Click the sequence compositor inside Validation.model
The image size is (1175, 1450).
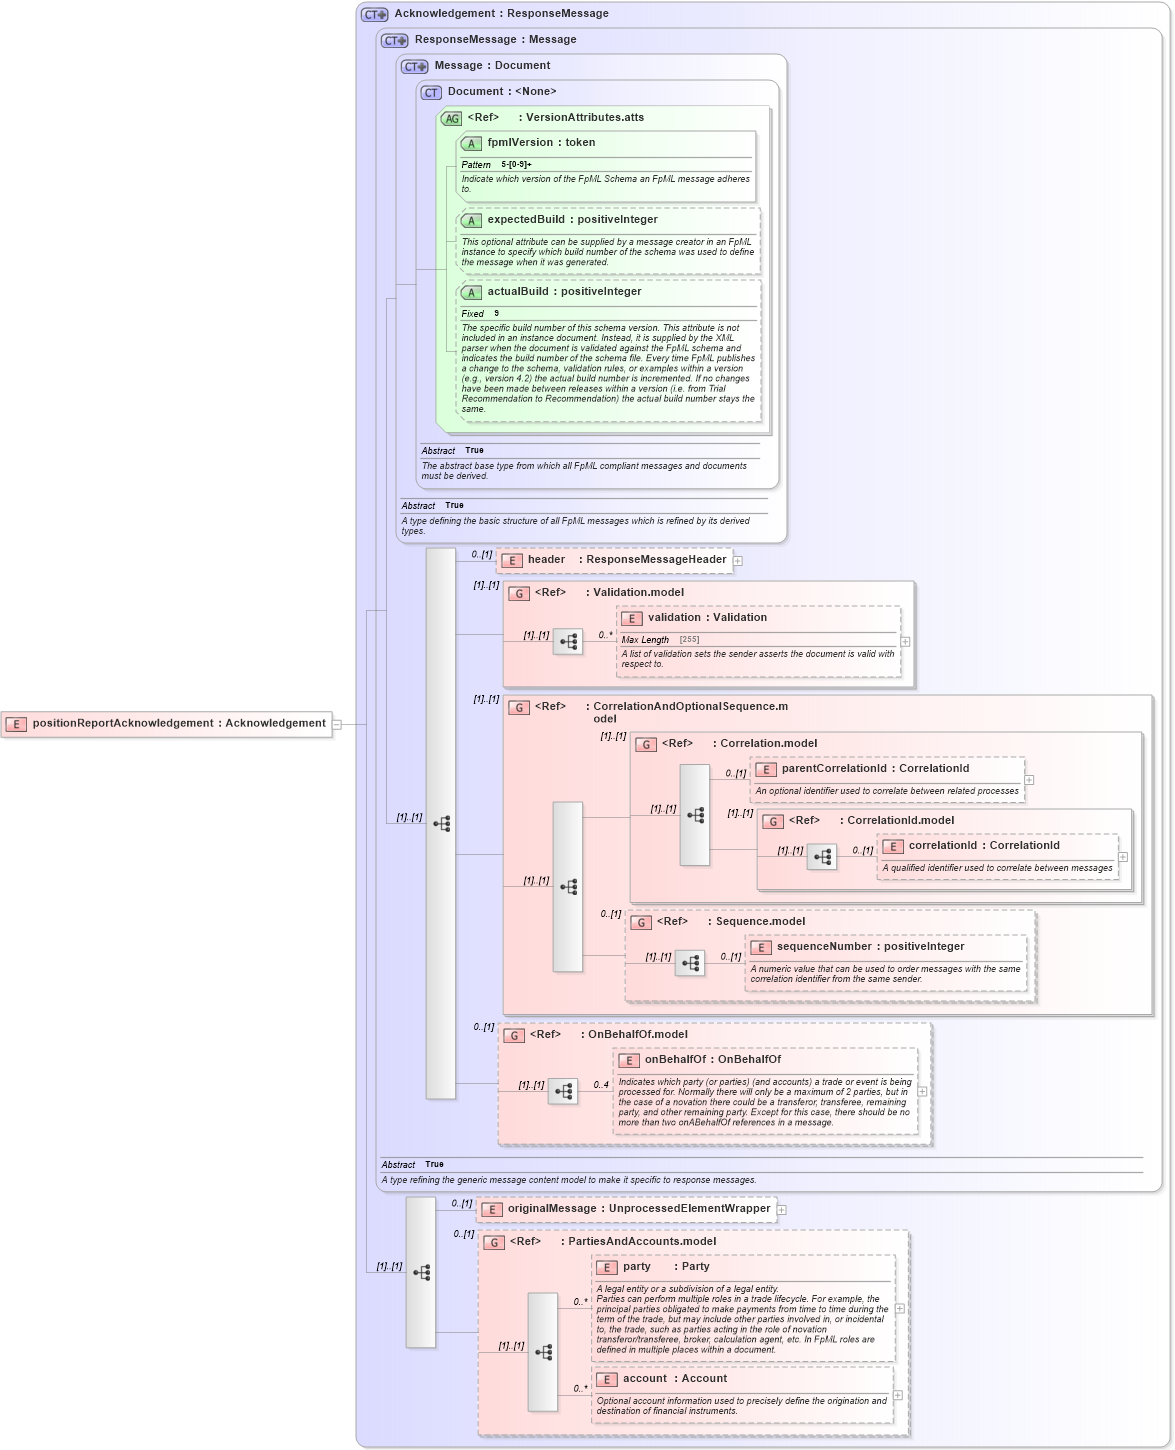[x=568, y=642]
